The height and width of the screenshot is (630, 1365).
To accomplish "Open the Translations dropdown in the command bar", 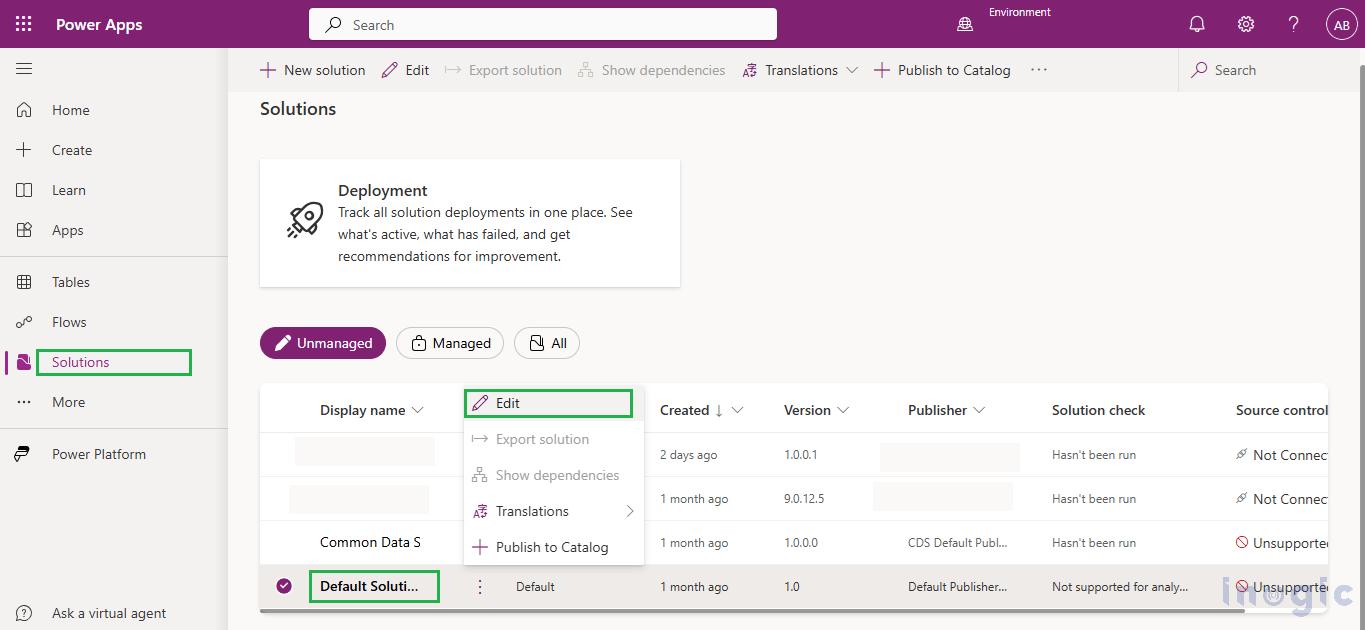I will [800, 70].
